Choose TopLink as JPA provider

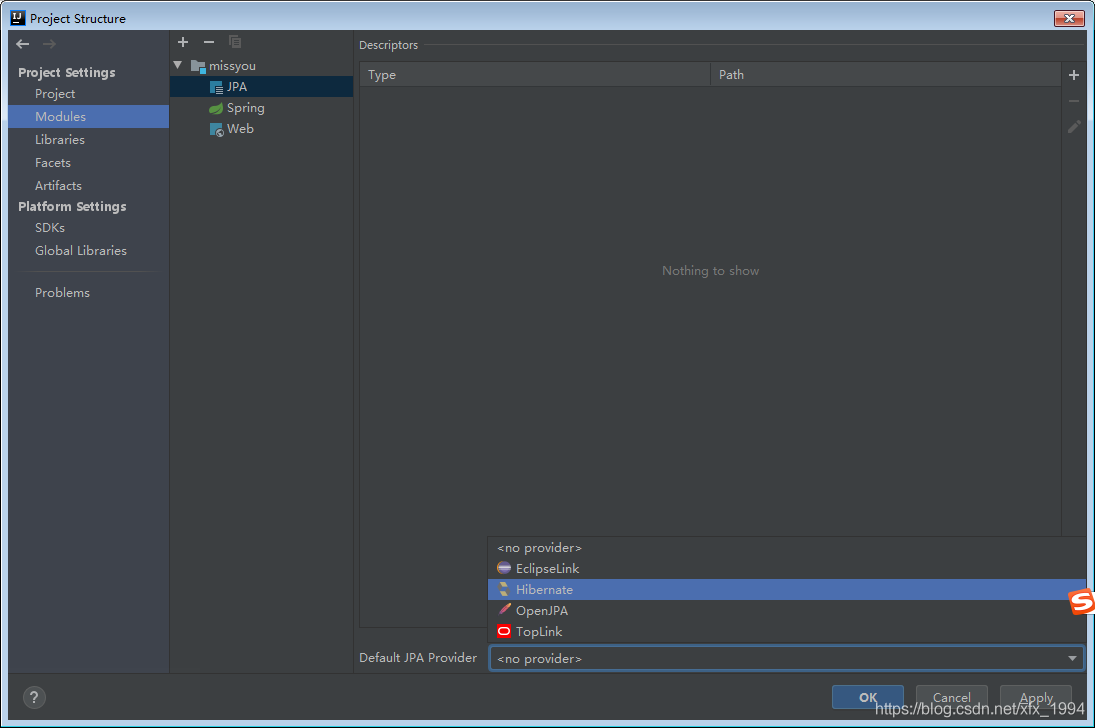(787, 632)
